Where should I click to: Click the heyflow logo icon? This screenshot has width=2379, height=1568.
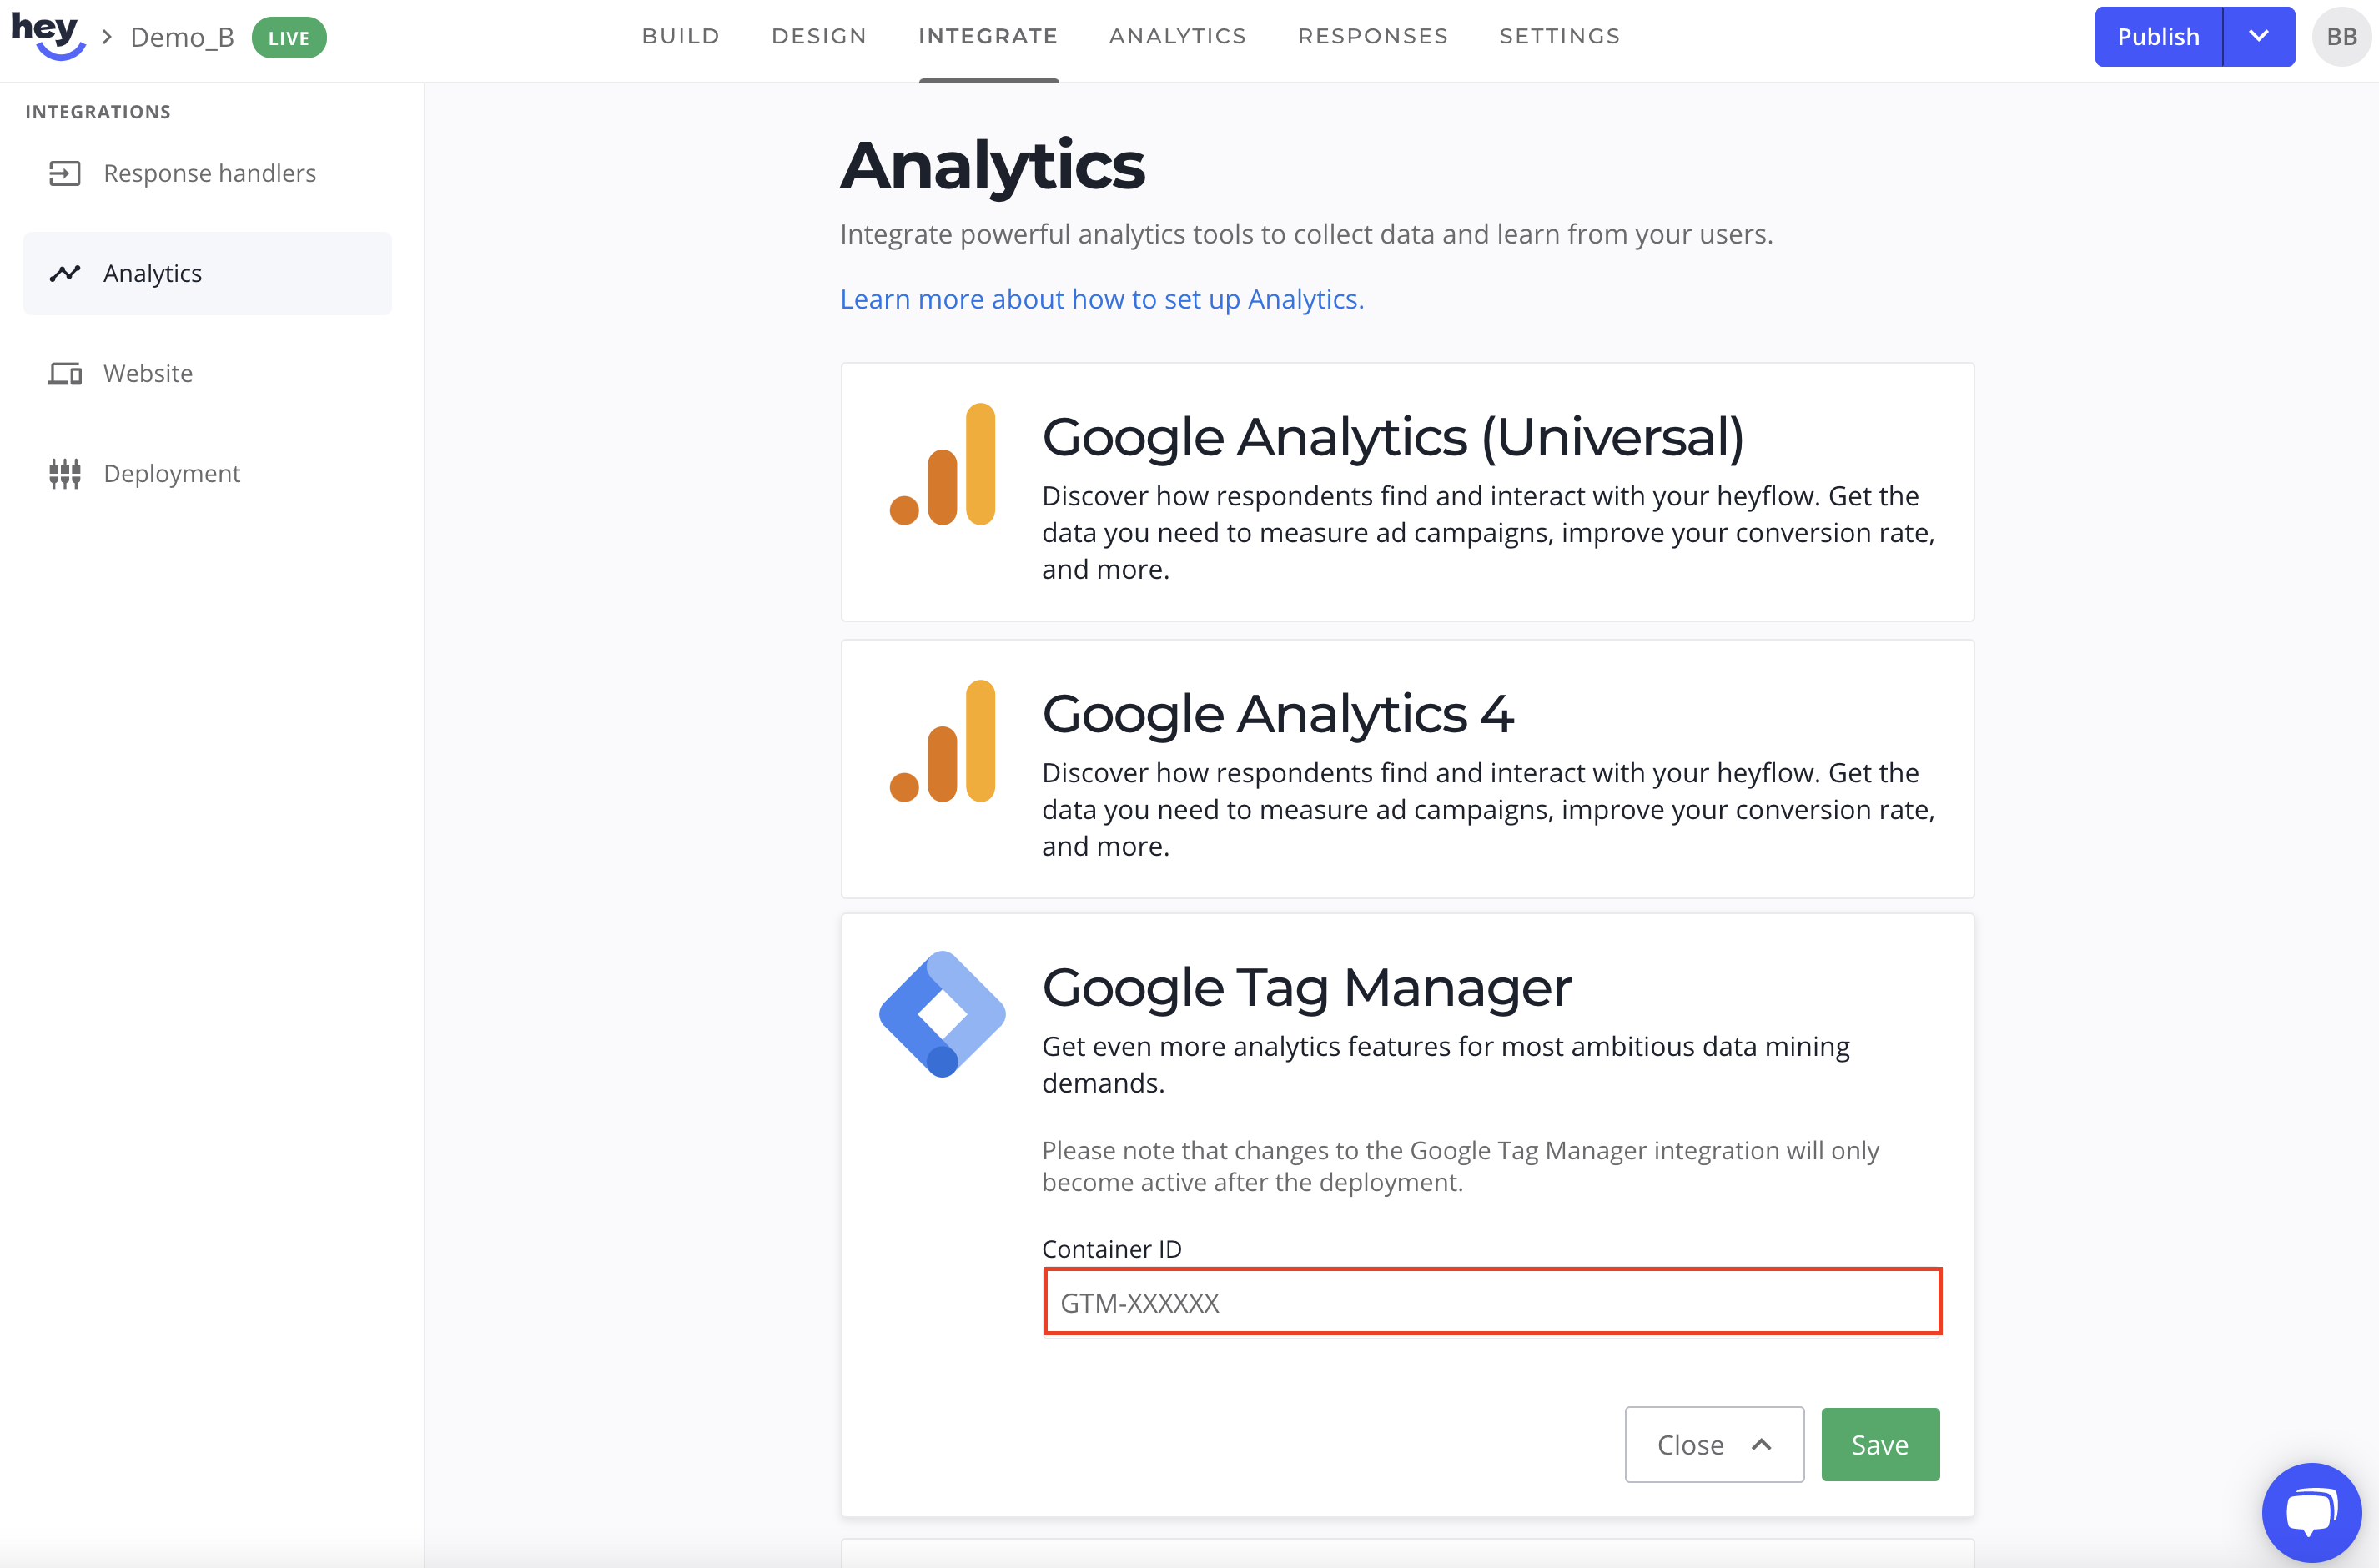(x=47, y=36)
